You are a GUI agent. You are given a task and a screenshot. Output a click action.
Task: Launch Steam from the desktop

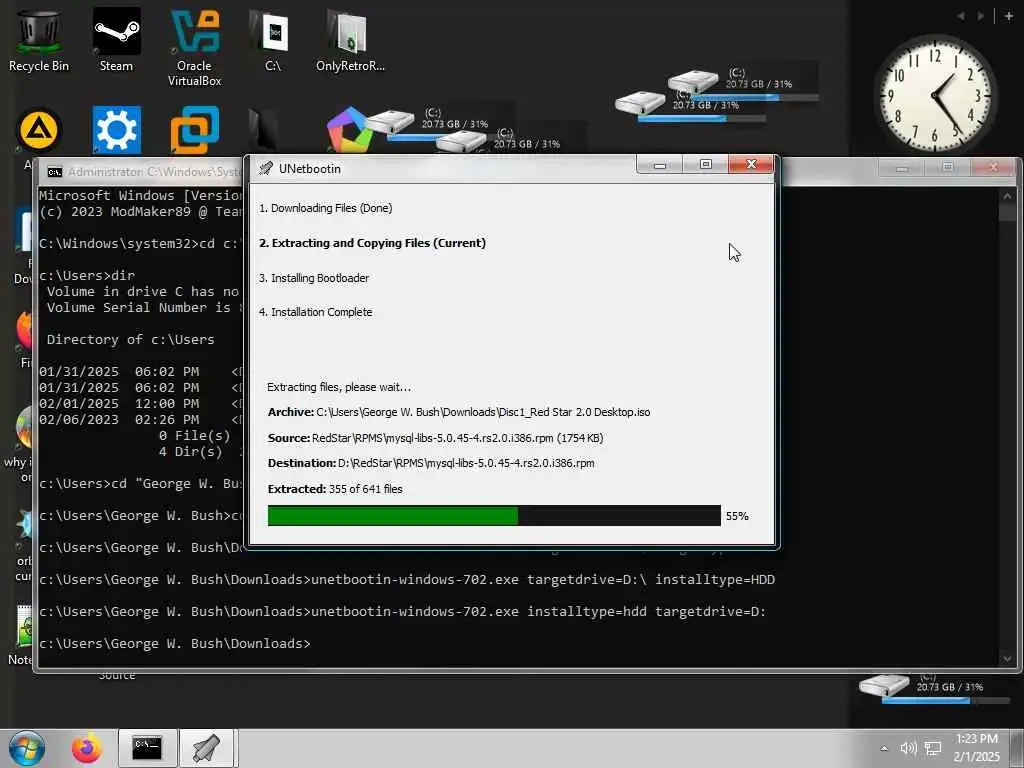(x=116, y=40)
